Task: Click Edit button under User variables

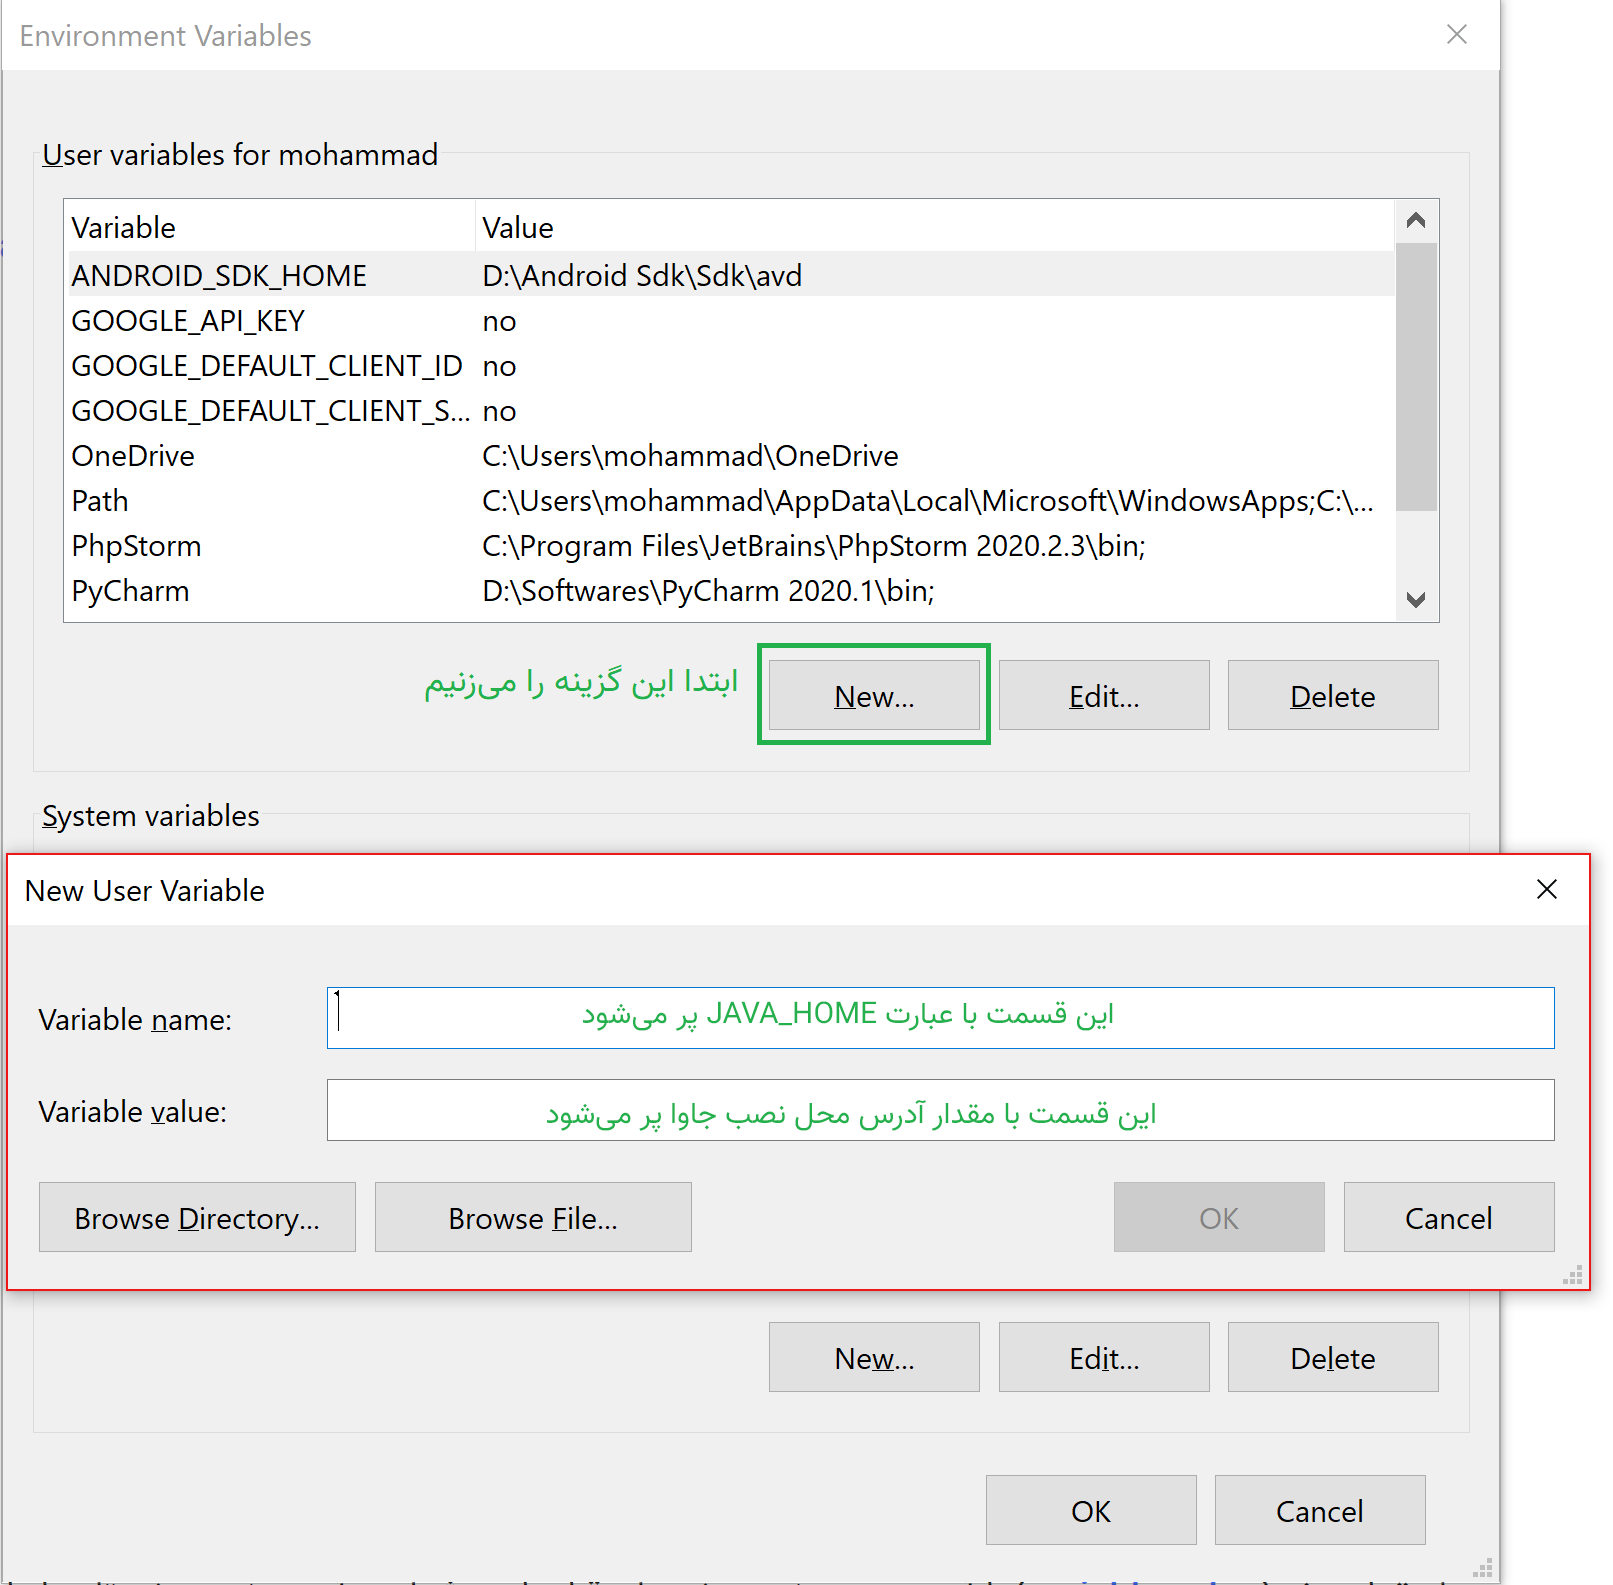Action: (1104, 695)
